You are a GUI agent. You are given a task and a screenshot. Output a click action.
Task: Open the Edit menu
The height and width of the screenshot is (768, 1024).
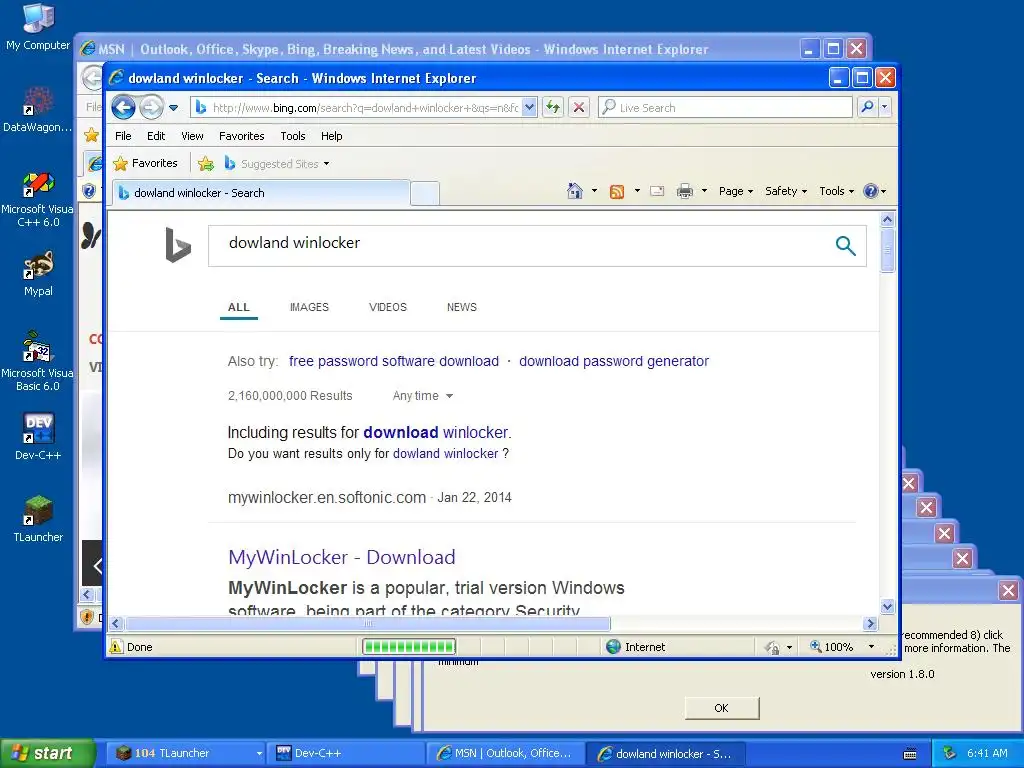[x=156, y=136]
